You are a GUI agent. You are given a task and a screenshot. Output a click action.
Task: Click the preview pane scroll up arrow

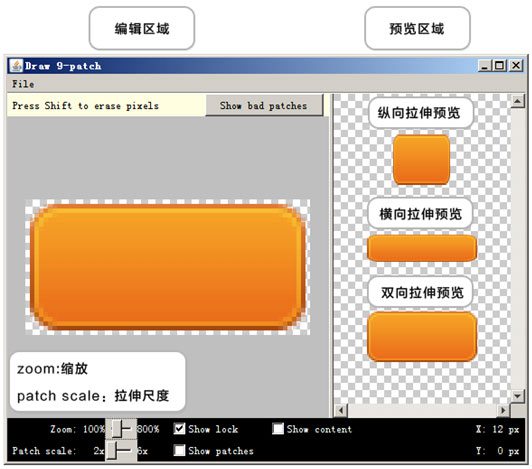click(x=518, y=101)
